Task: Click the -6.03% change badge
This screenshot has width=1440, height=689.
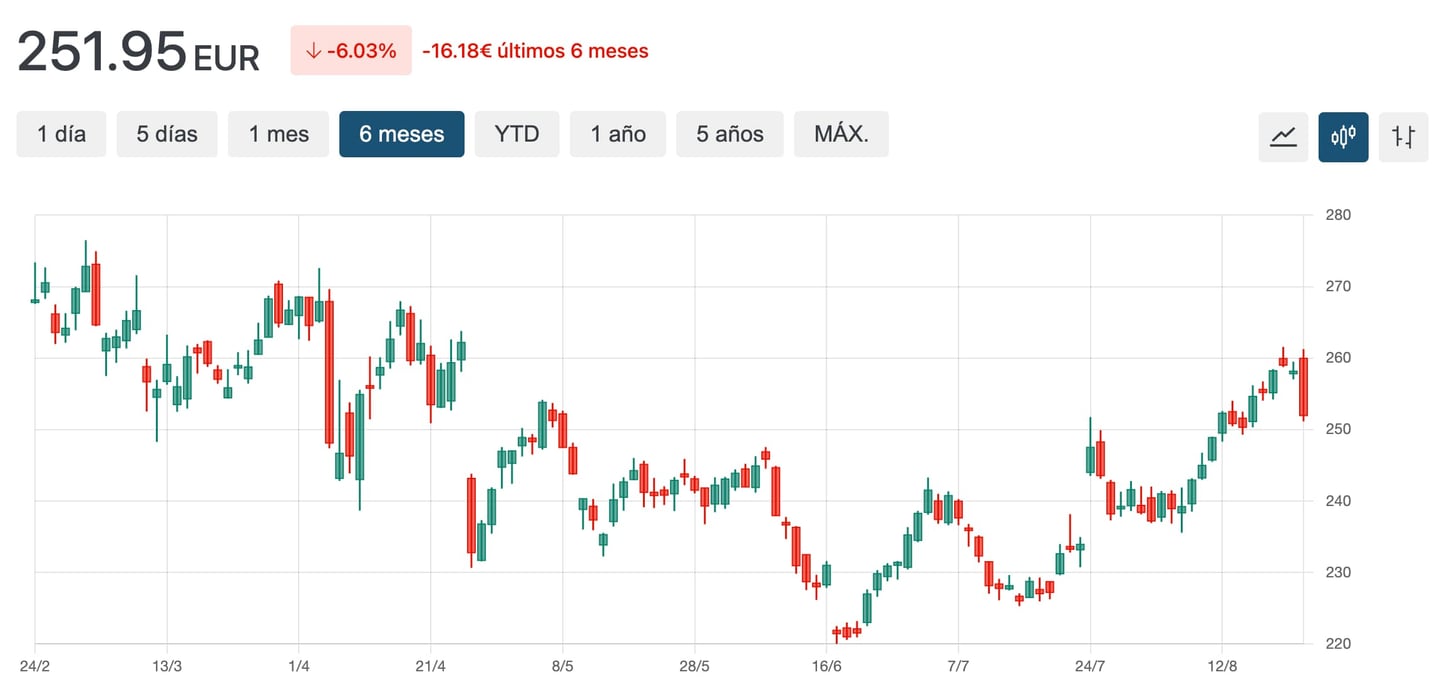Action: point(351,50)
